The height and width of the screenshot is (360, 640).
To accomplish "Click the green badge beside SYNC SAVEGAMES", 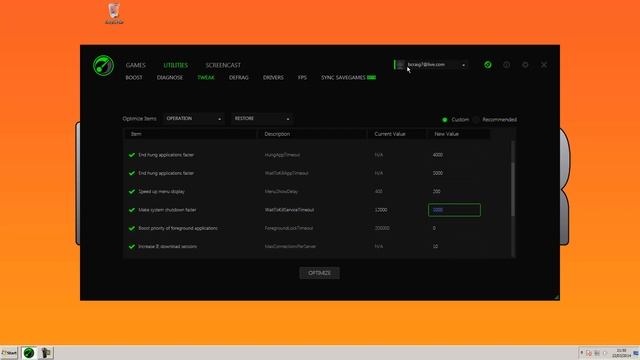I will point(371,78).
